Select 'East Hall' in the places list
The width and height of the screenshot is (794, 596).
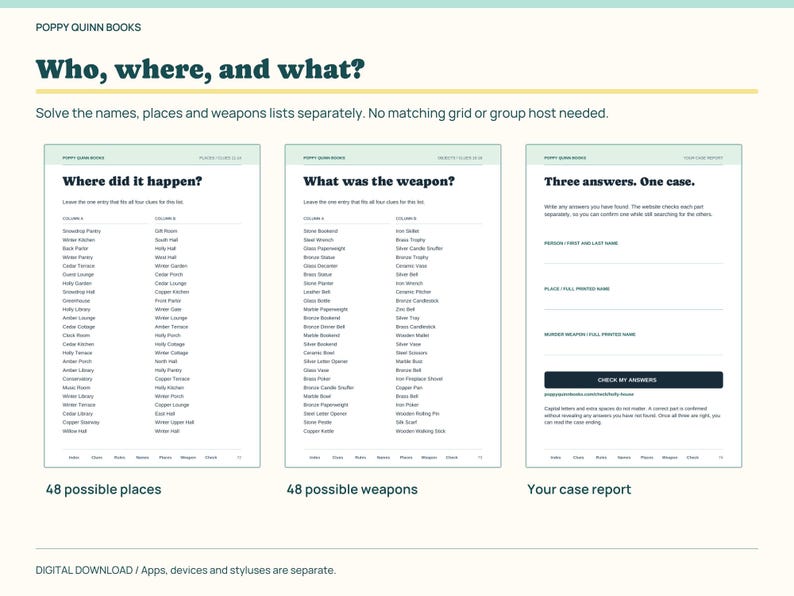pyautogui.click(x=165, y=414)
